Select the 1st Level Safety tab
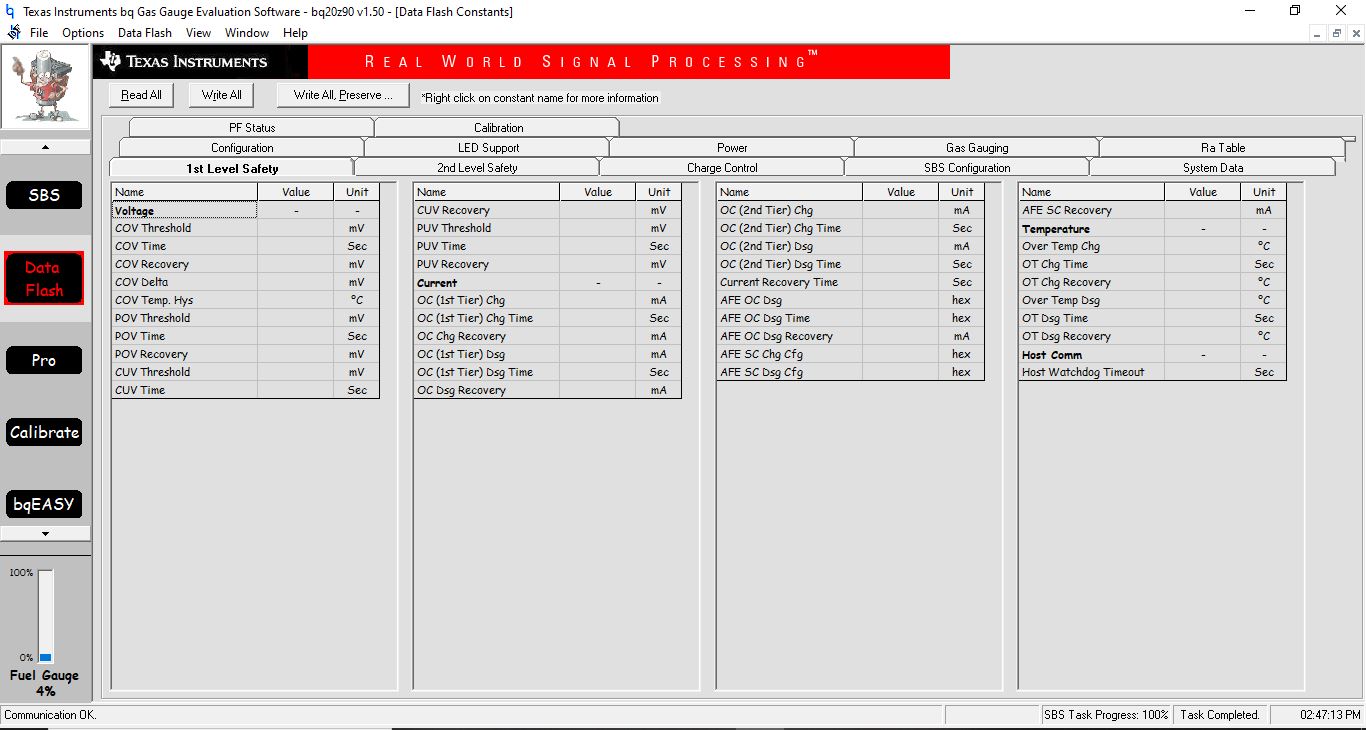Viewport: 1366px width, 730px height. 232,168
